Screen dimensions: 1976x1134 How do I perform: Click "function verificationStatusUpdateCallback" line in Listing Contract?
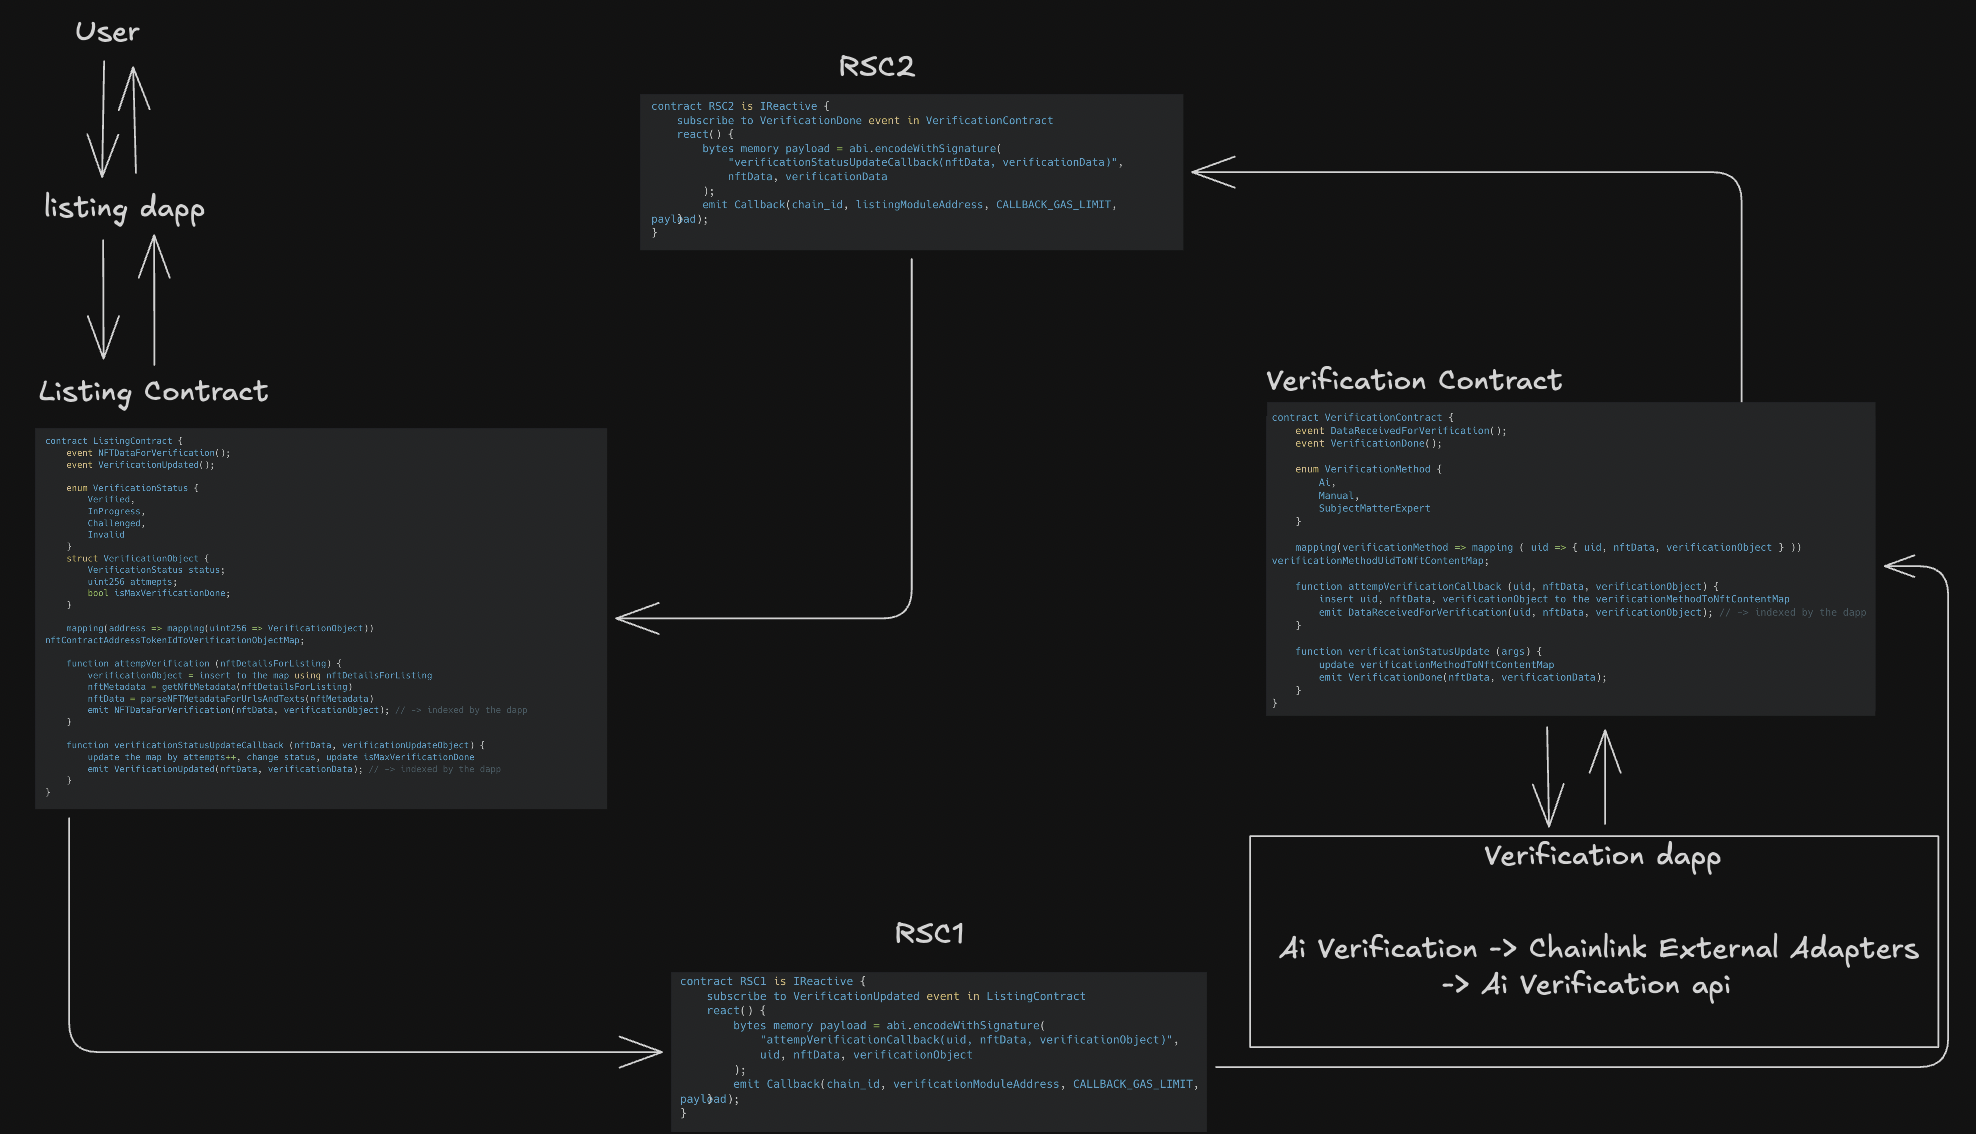tap(275, 745)
